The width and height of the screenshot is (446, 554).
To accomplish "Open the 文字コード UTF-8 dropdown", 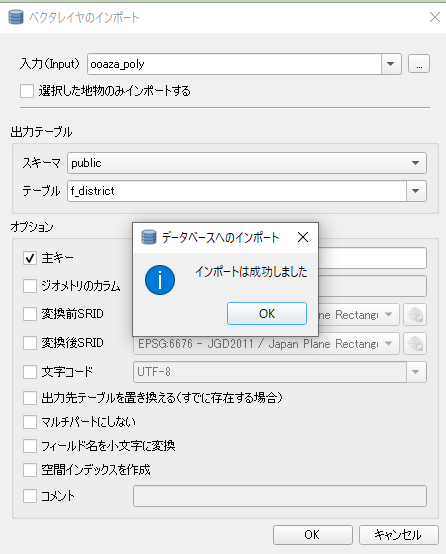I will (416, 372).
